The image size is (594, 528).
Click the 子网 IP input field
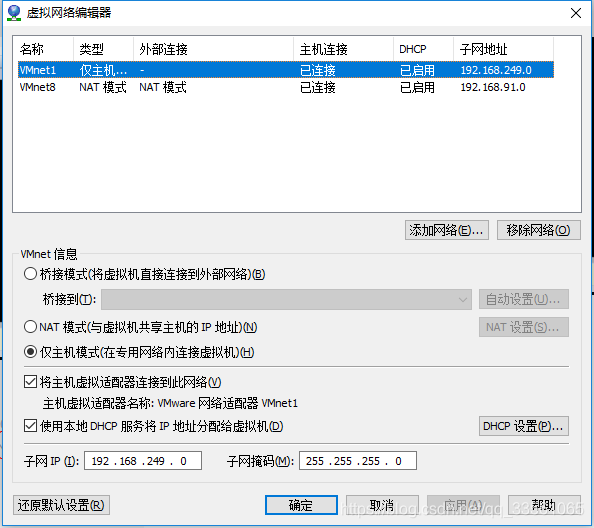(143, 461)
